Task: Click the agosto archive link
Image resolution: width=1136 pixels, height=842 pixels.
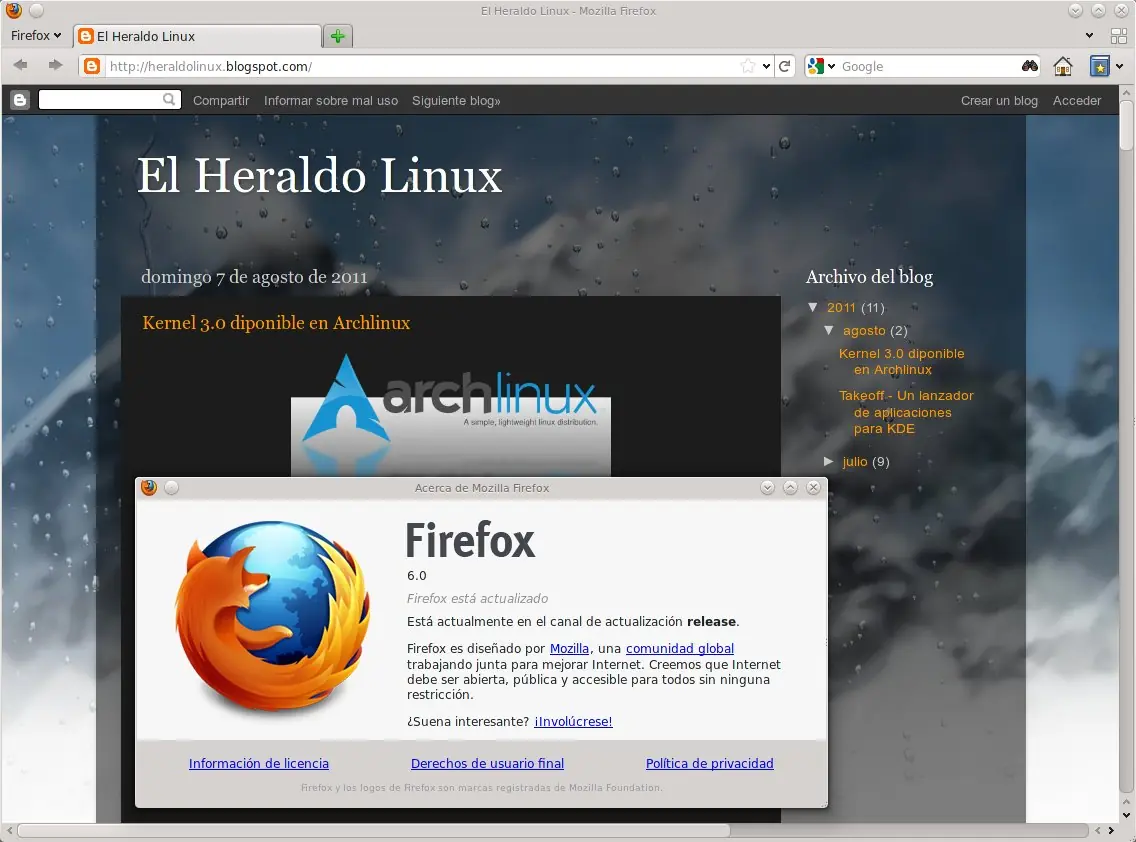Action: [864, 330]
